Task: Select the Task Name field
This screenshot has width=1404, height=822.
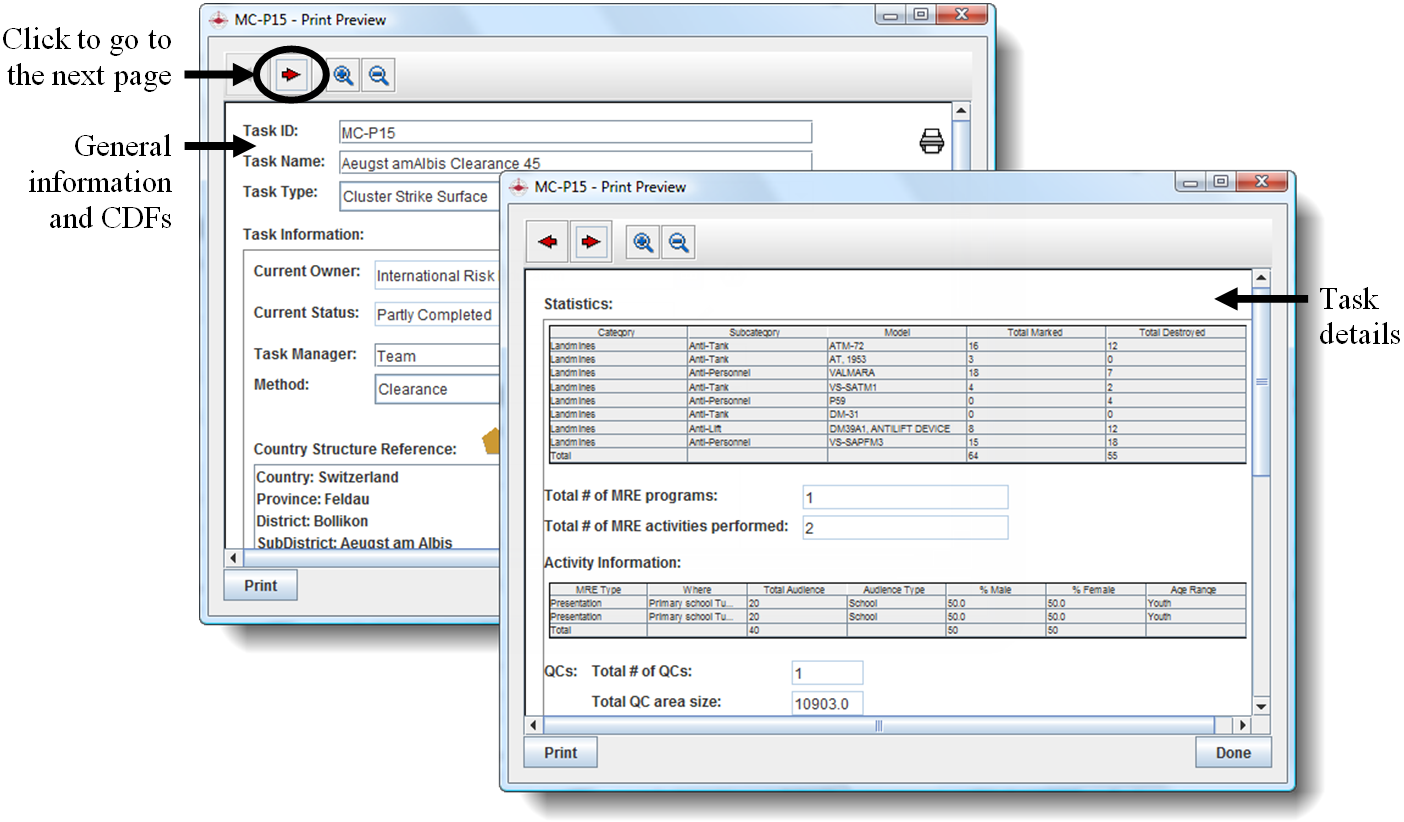Action: (575, 162)
